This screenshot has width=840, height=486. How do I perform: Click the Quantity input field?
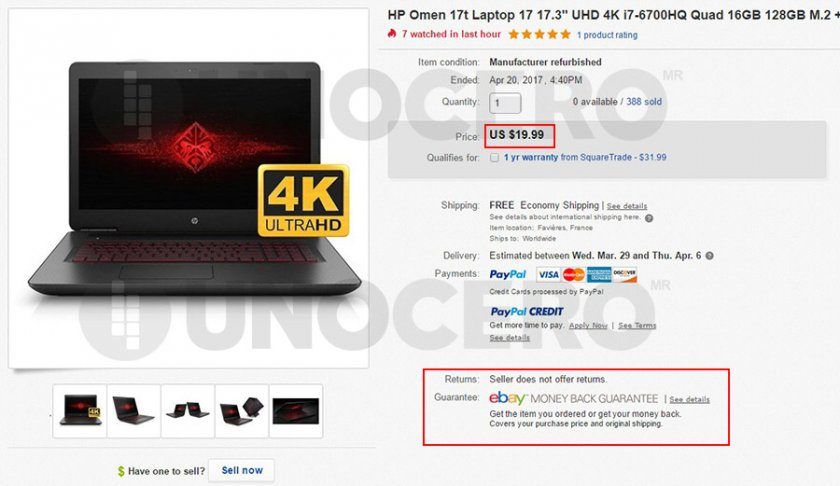tap(505, 102)
